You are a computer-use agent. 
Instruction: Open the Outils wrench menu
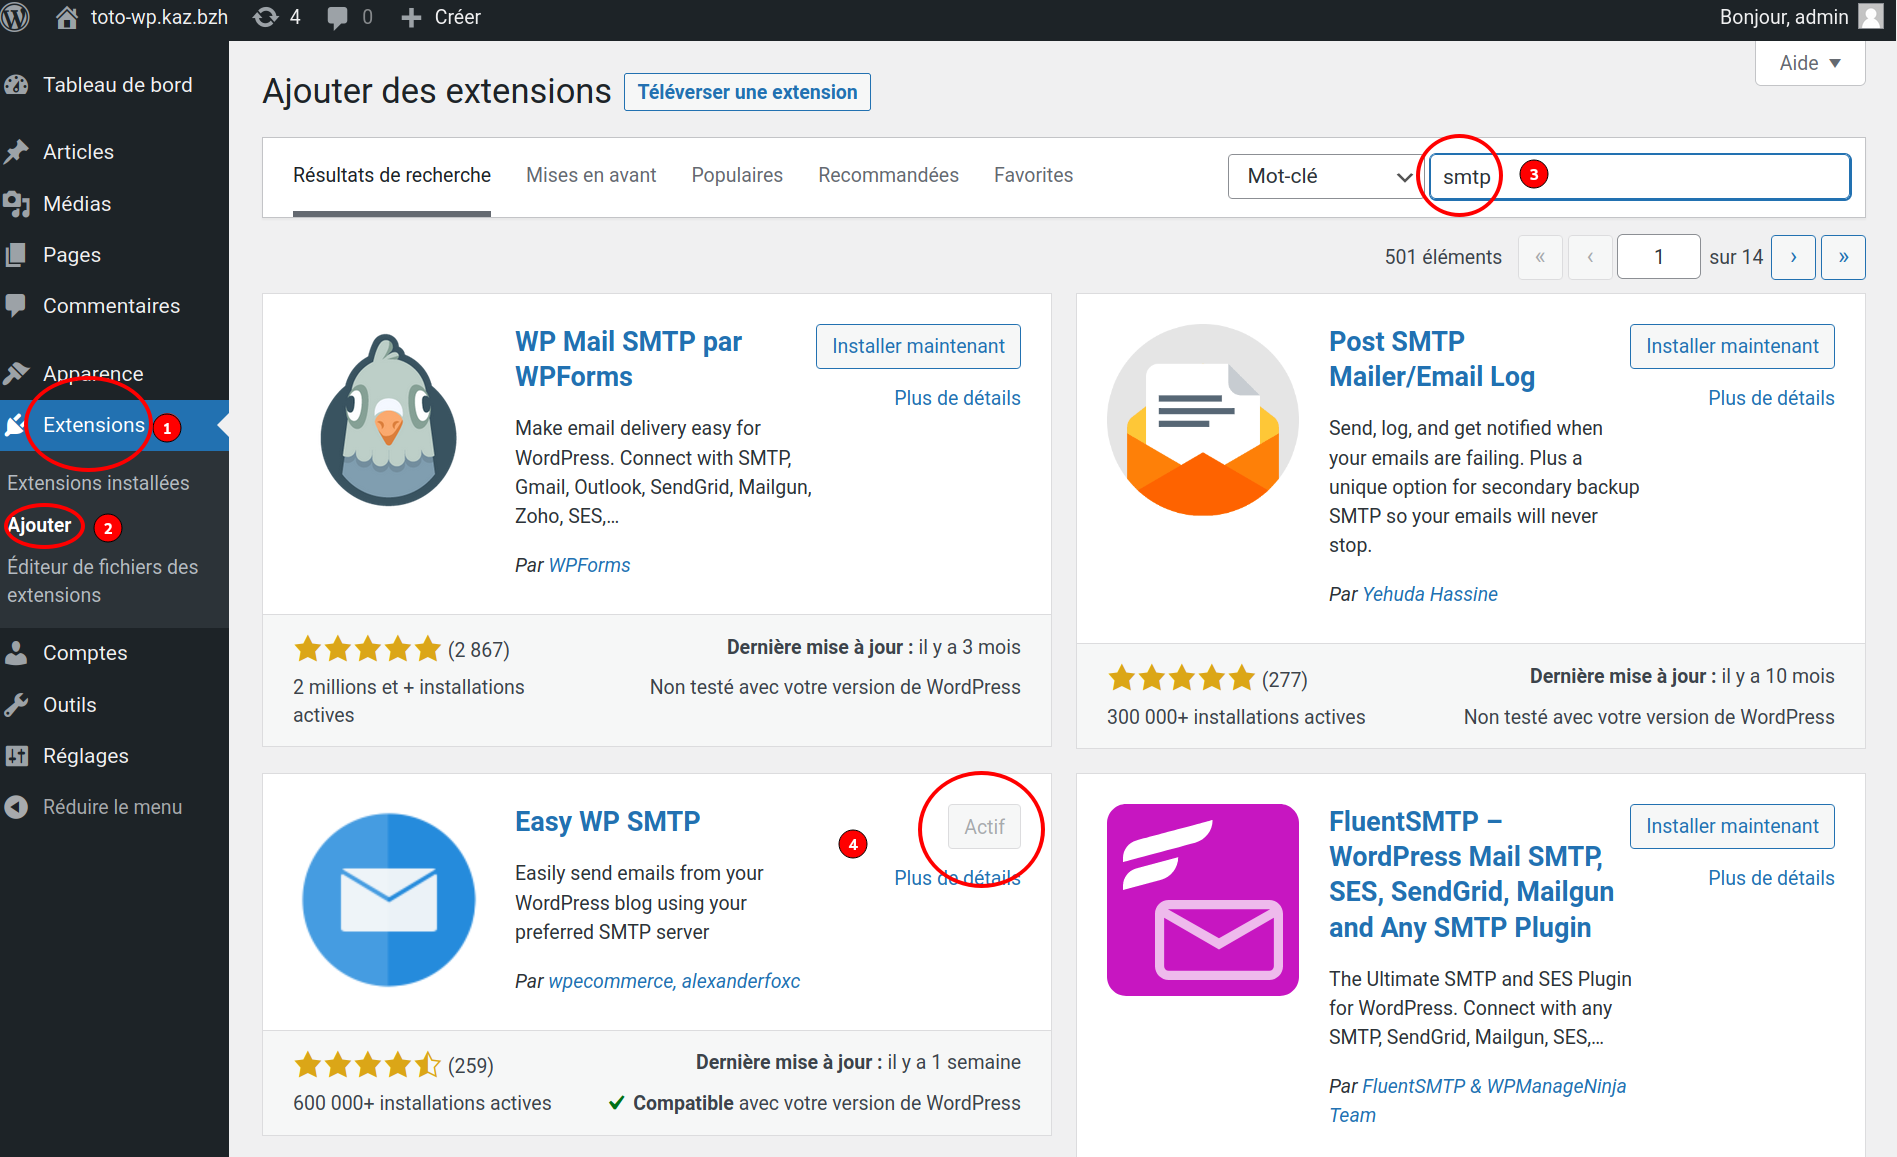[x=69, y=705]
